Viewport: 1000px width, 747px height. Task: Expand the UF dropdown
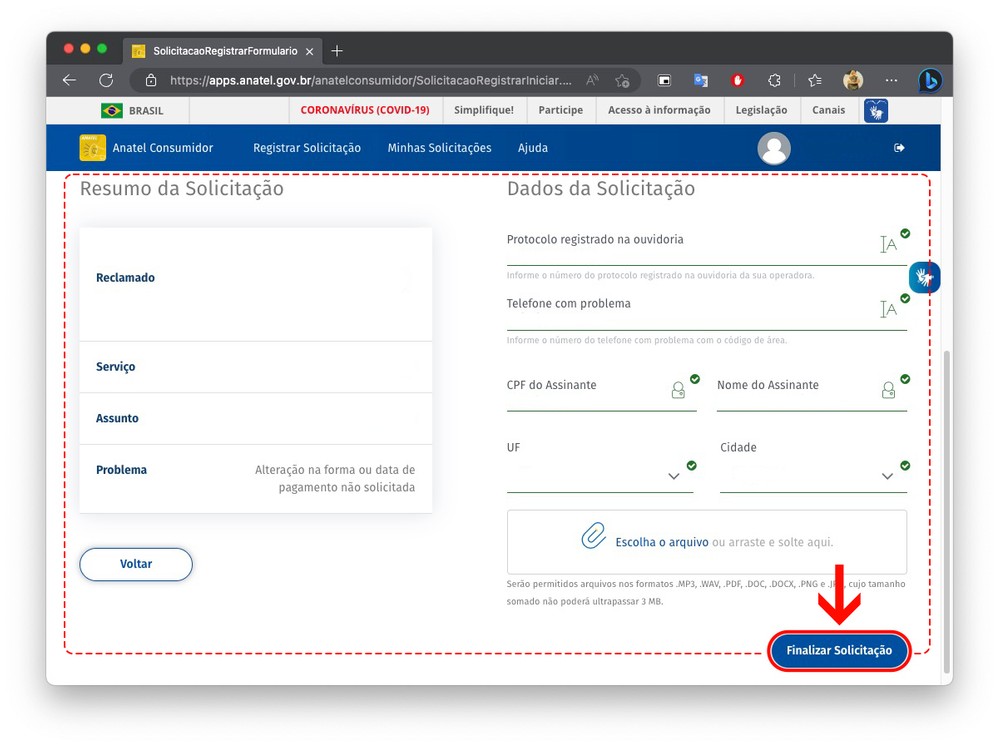673,476
